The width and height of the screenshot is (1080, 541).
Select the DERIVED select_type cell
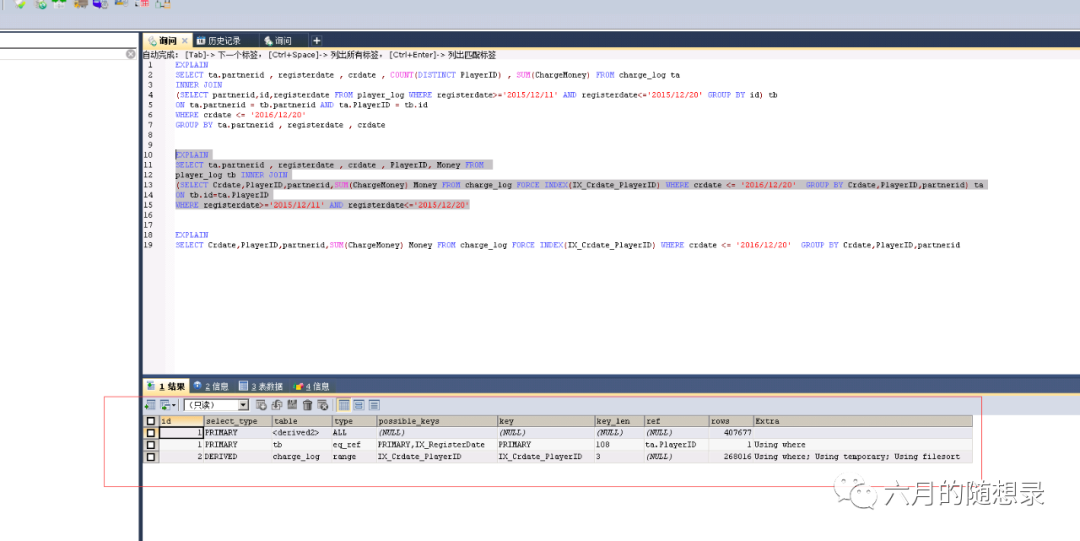237,456
